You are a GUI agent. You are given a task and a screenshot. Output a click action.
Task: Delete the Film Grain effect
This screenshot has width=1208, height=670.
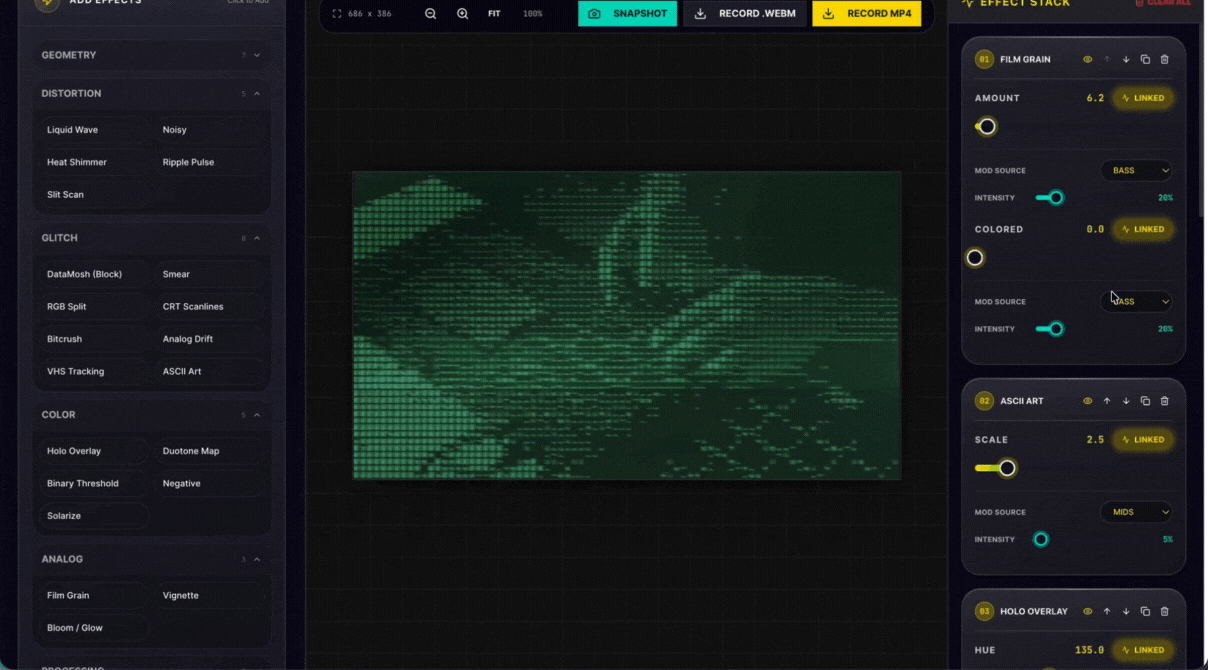click(x=1164, y=59)
